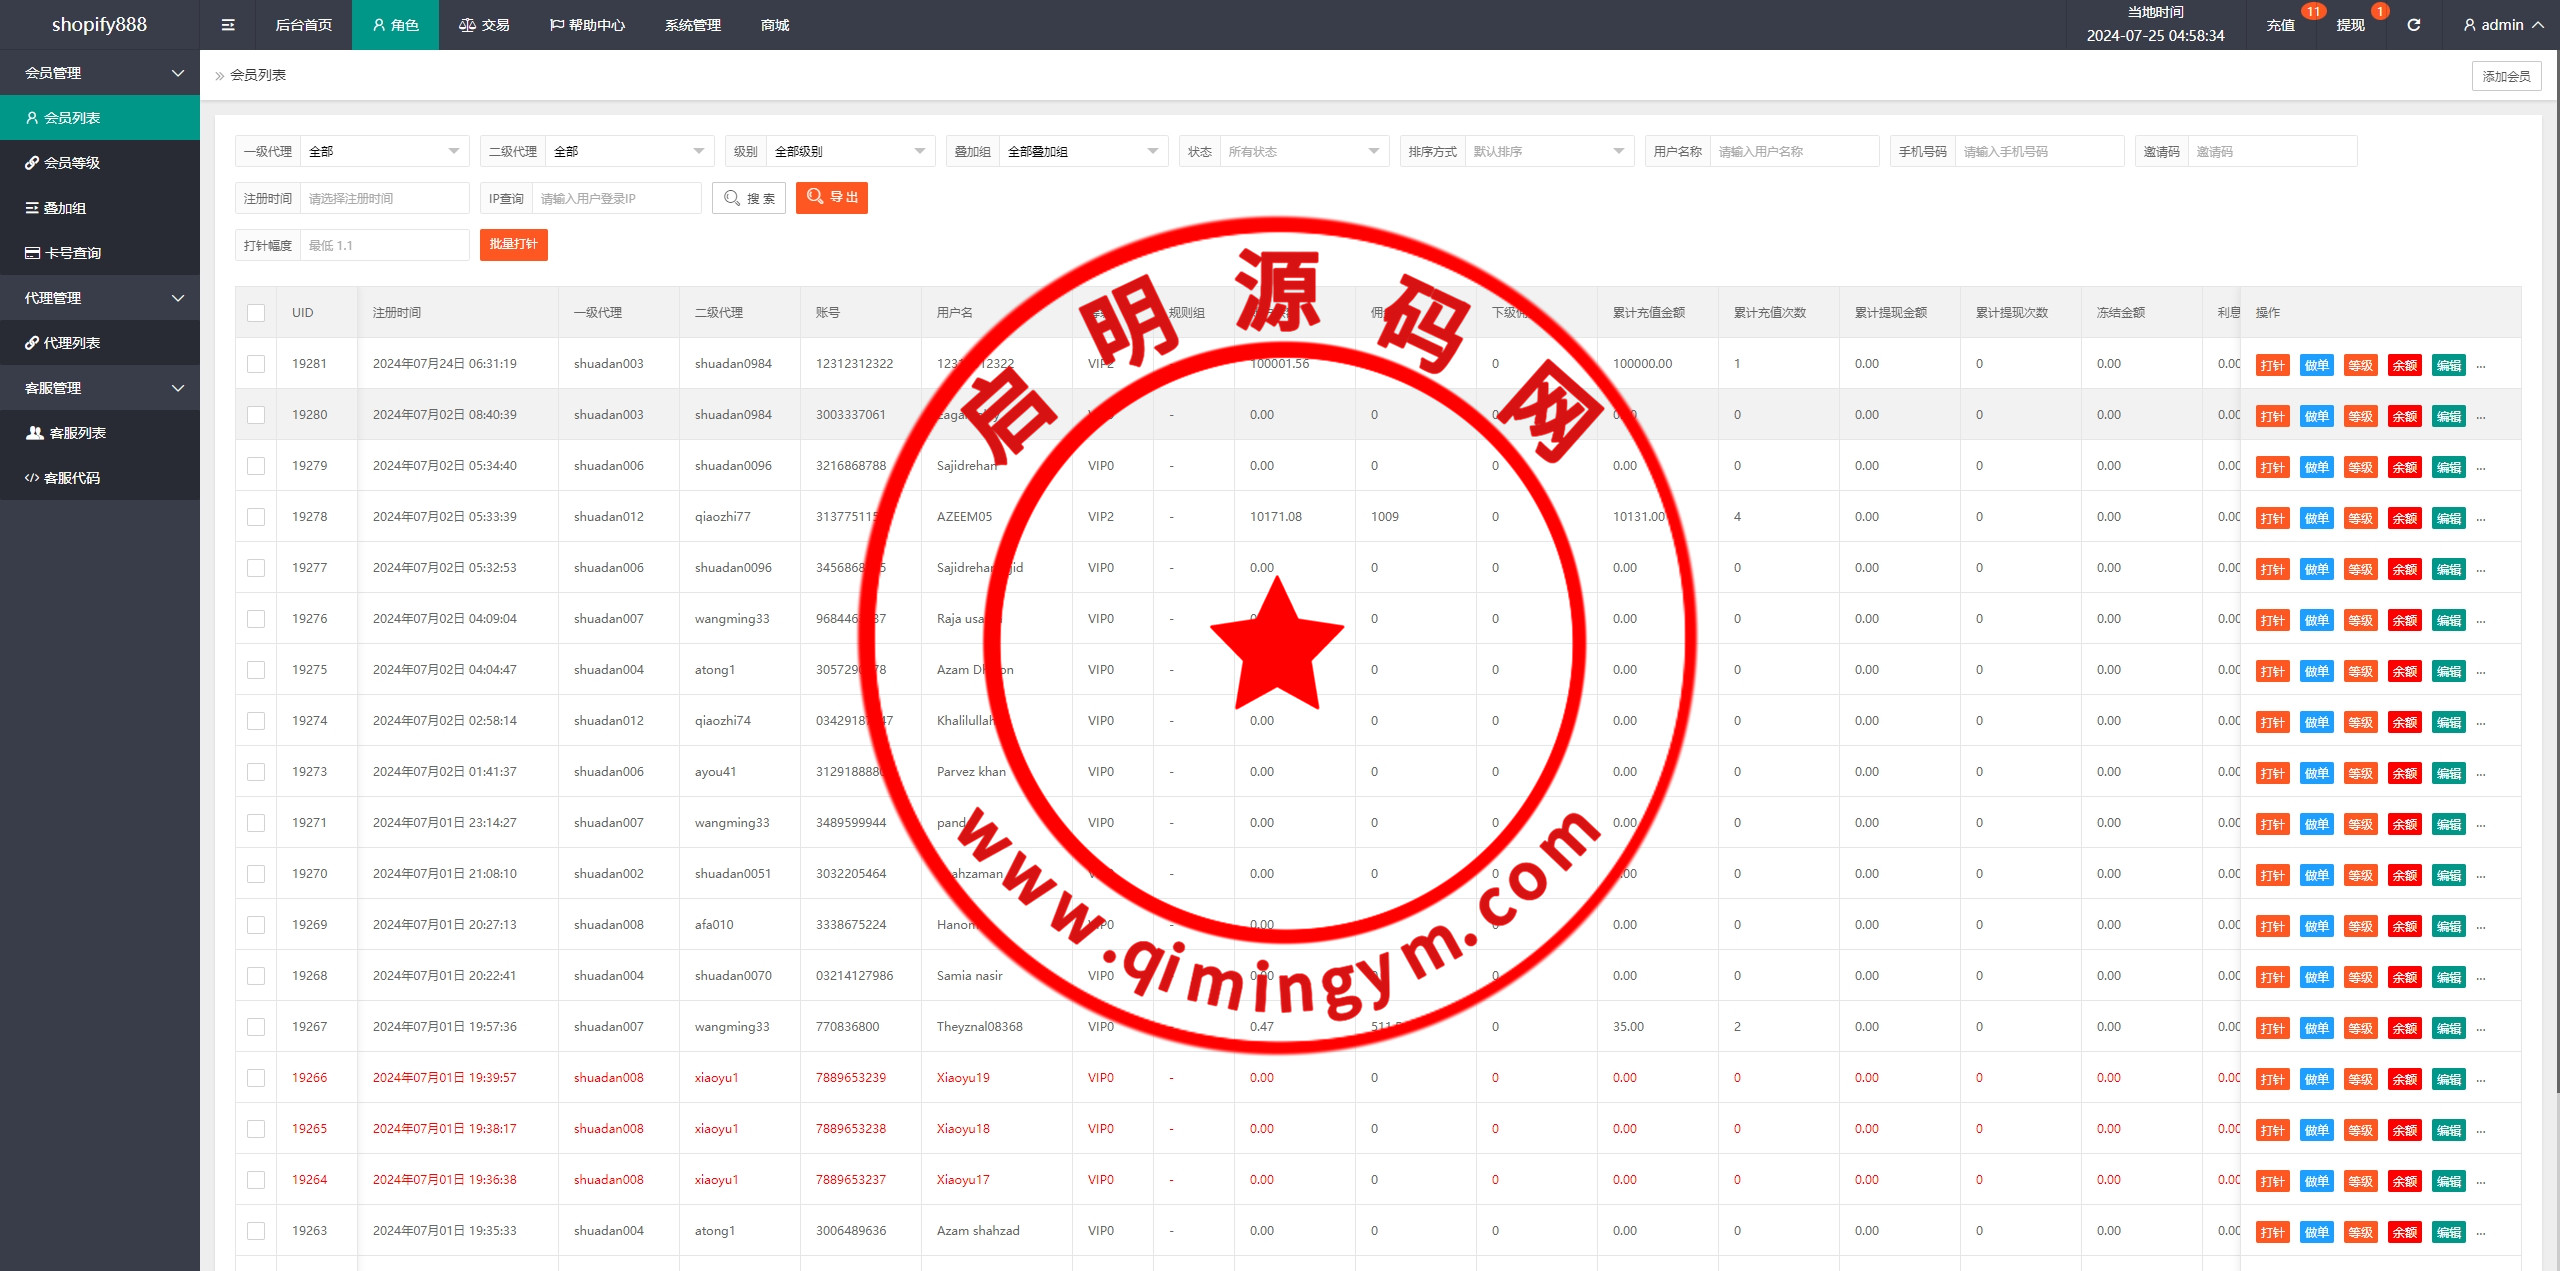Click the 添加会员 add member button
Screen dimensions: 2560x1271
pyautogui.click(x=2505, y=76)
